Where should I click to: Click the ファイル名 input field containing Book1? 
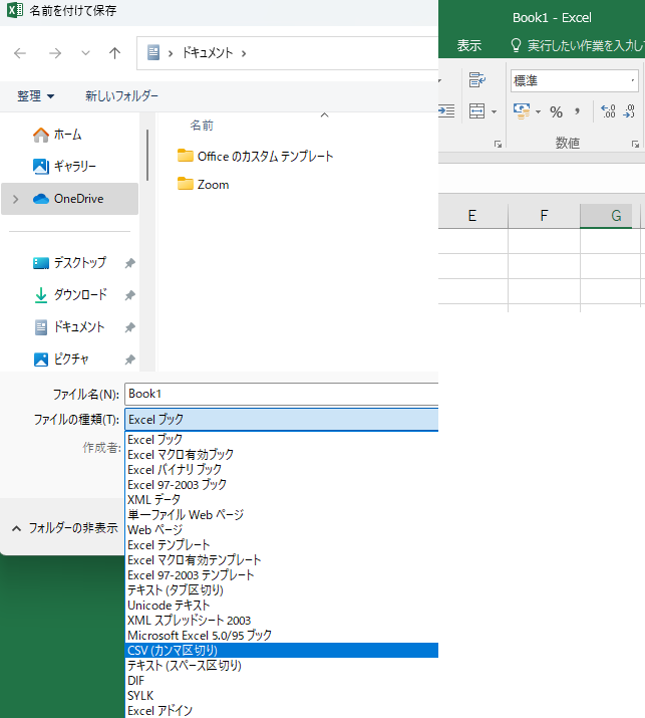point(281,394)
